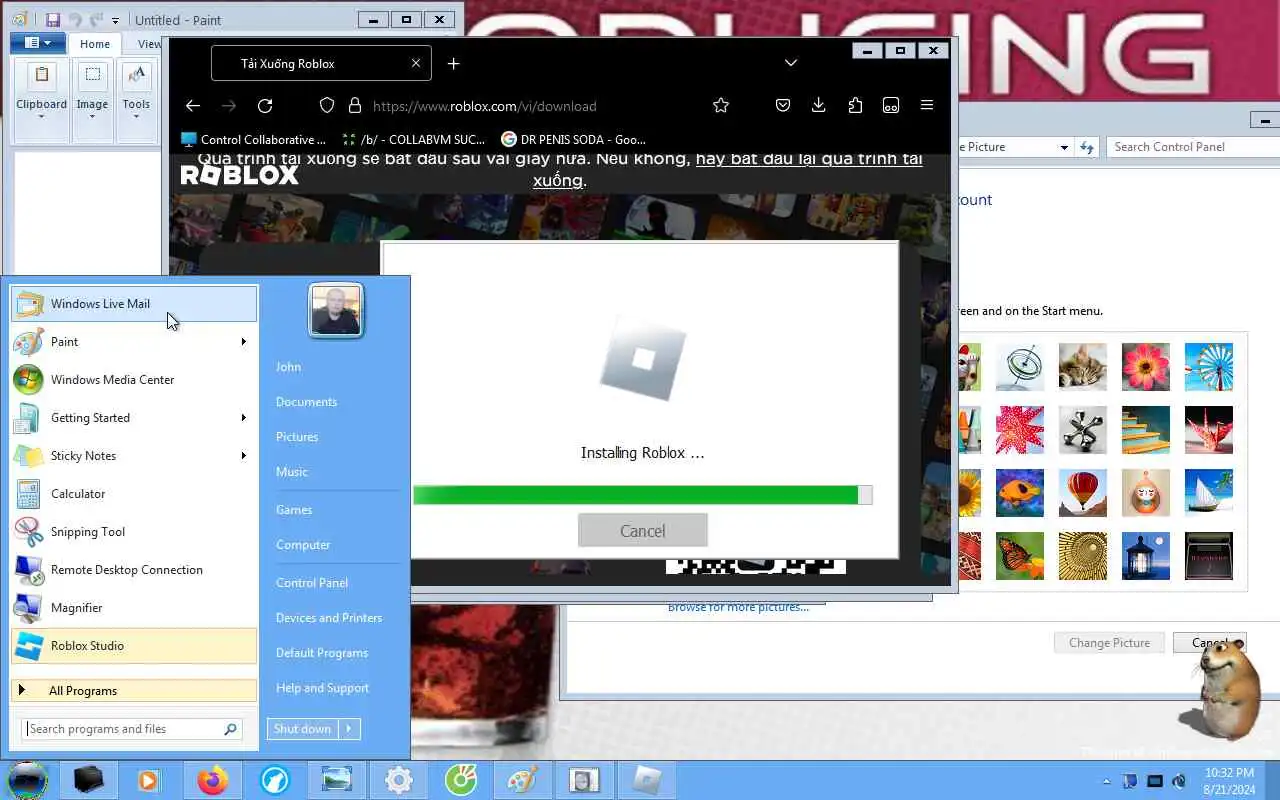Open Pictures from Start menu

tap(297, 437)
